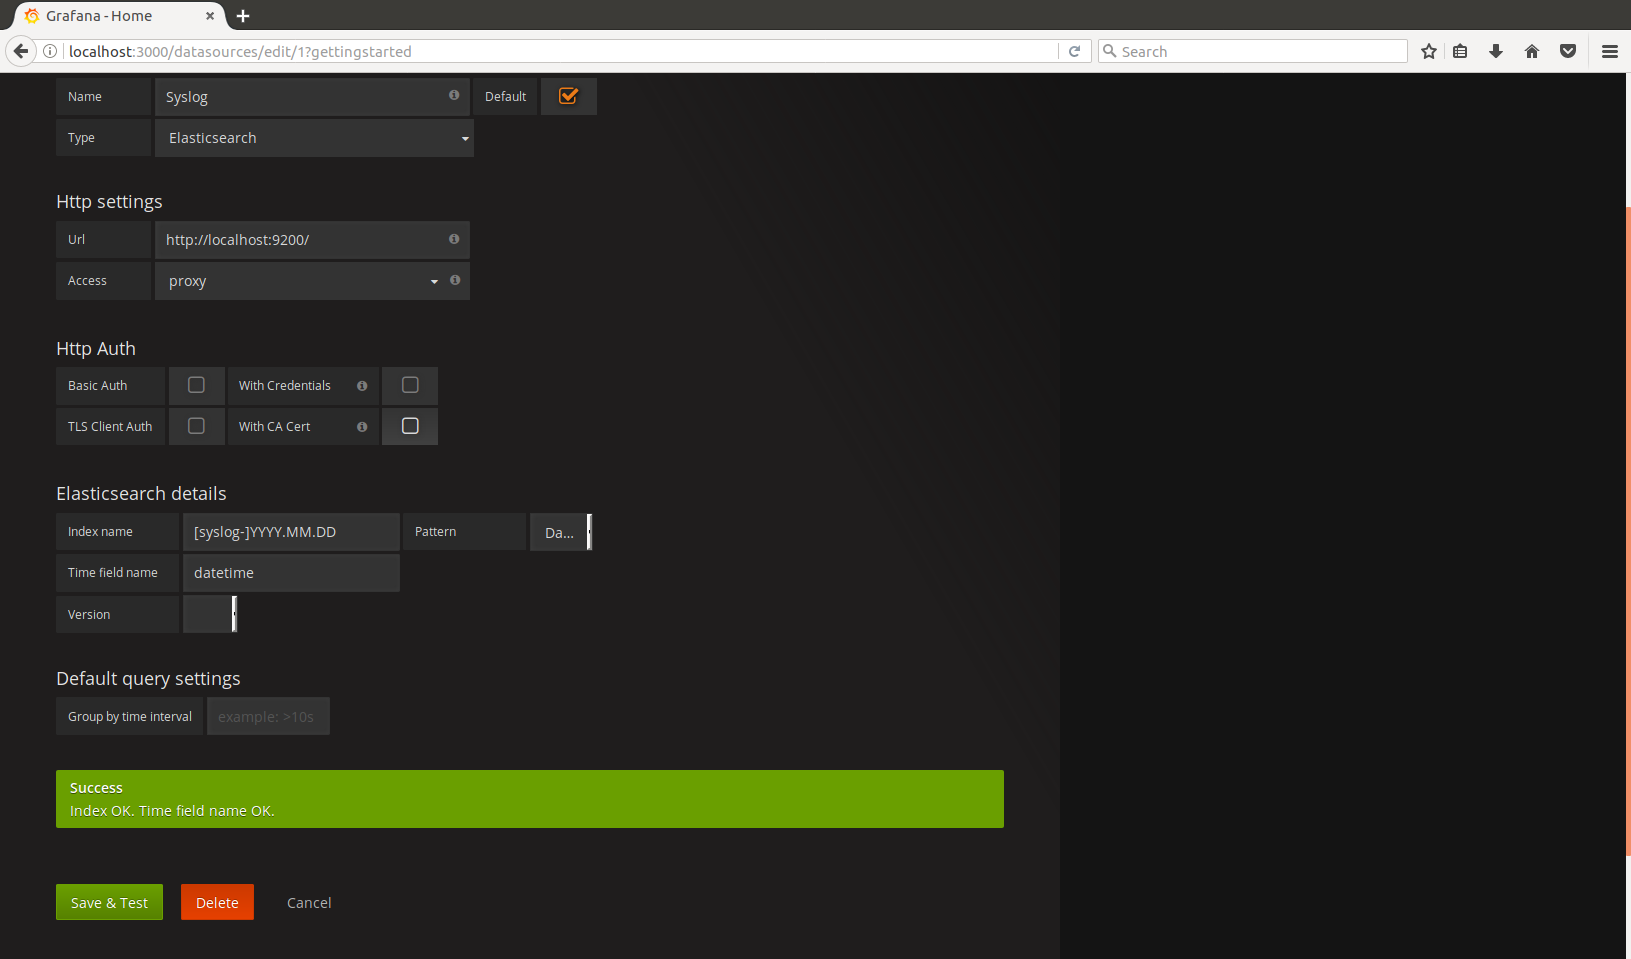Click the With Credentials info icon
The image size is (1631, 959).
coord(362,386)
